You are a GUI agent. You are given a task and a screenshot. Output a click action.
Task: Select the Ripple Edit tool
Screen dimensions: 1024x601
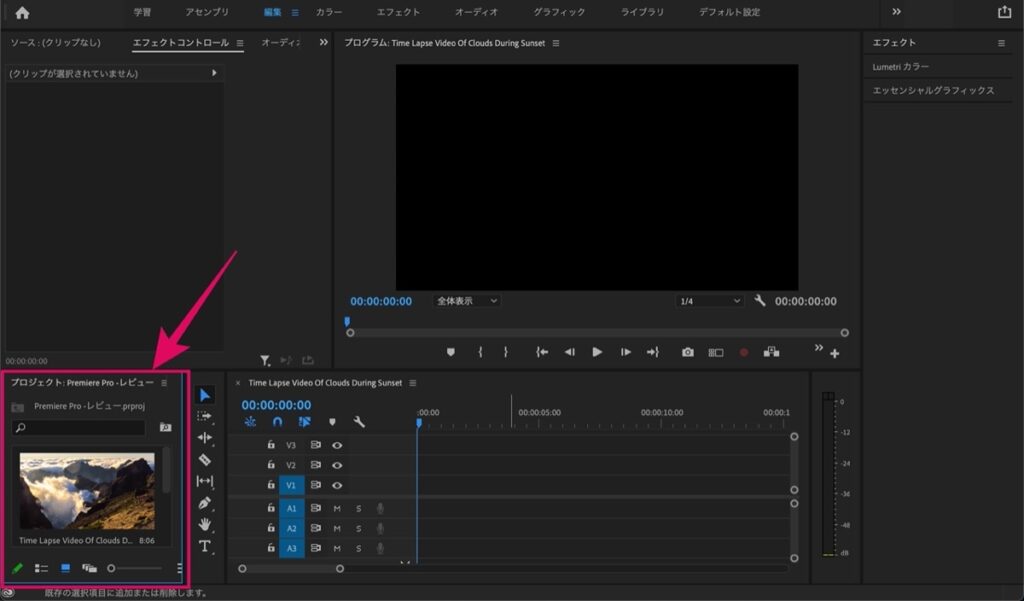[x=204, y=438]
